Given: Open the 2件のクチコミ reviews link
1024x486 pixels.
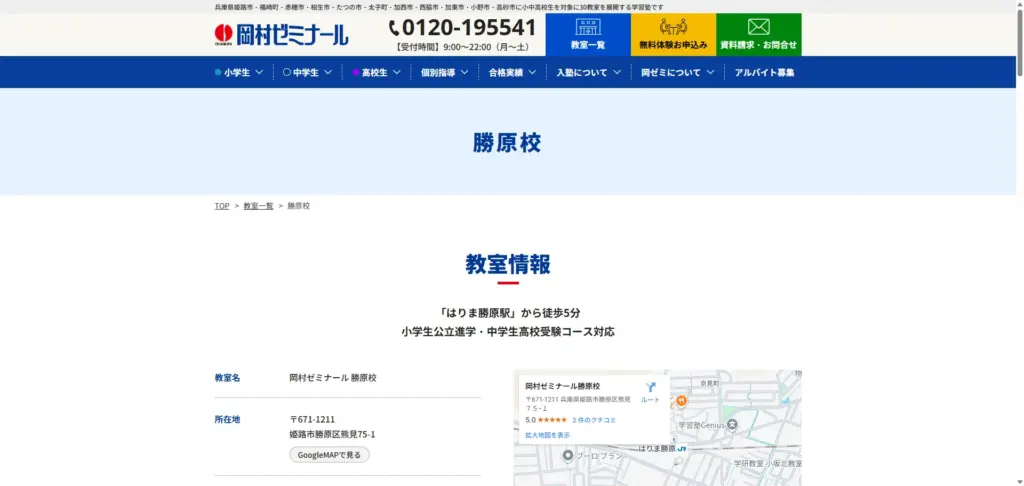Looking at the screenshot, I should click(x=594, y=420).
